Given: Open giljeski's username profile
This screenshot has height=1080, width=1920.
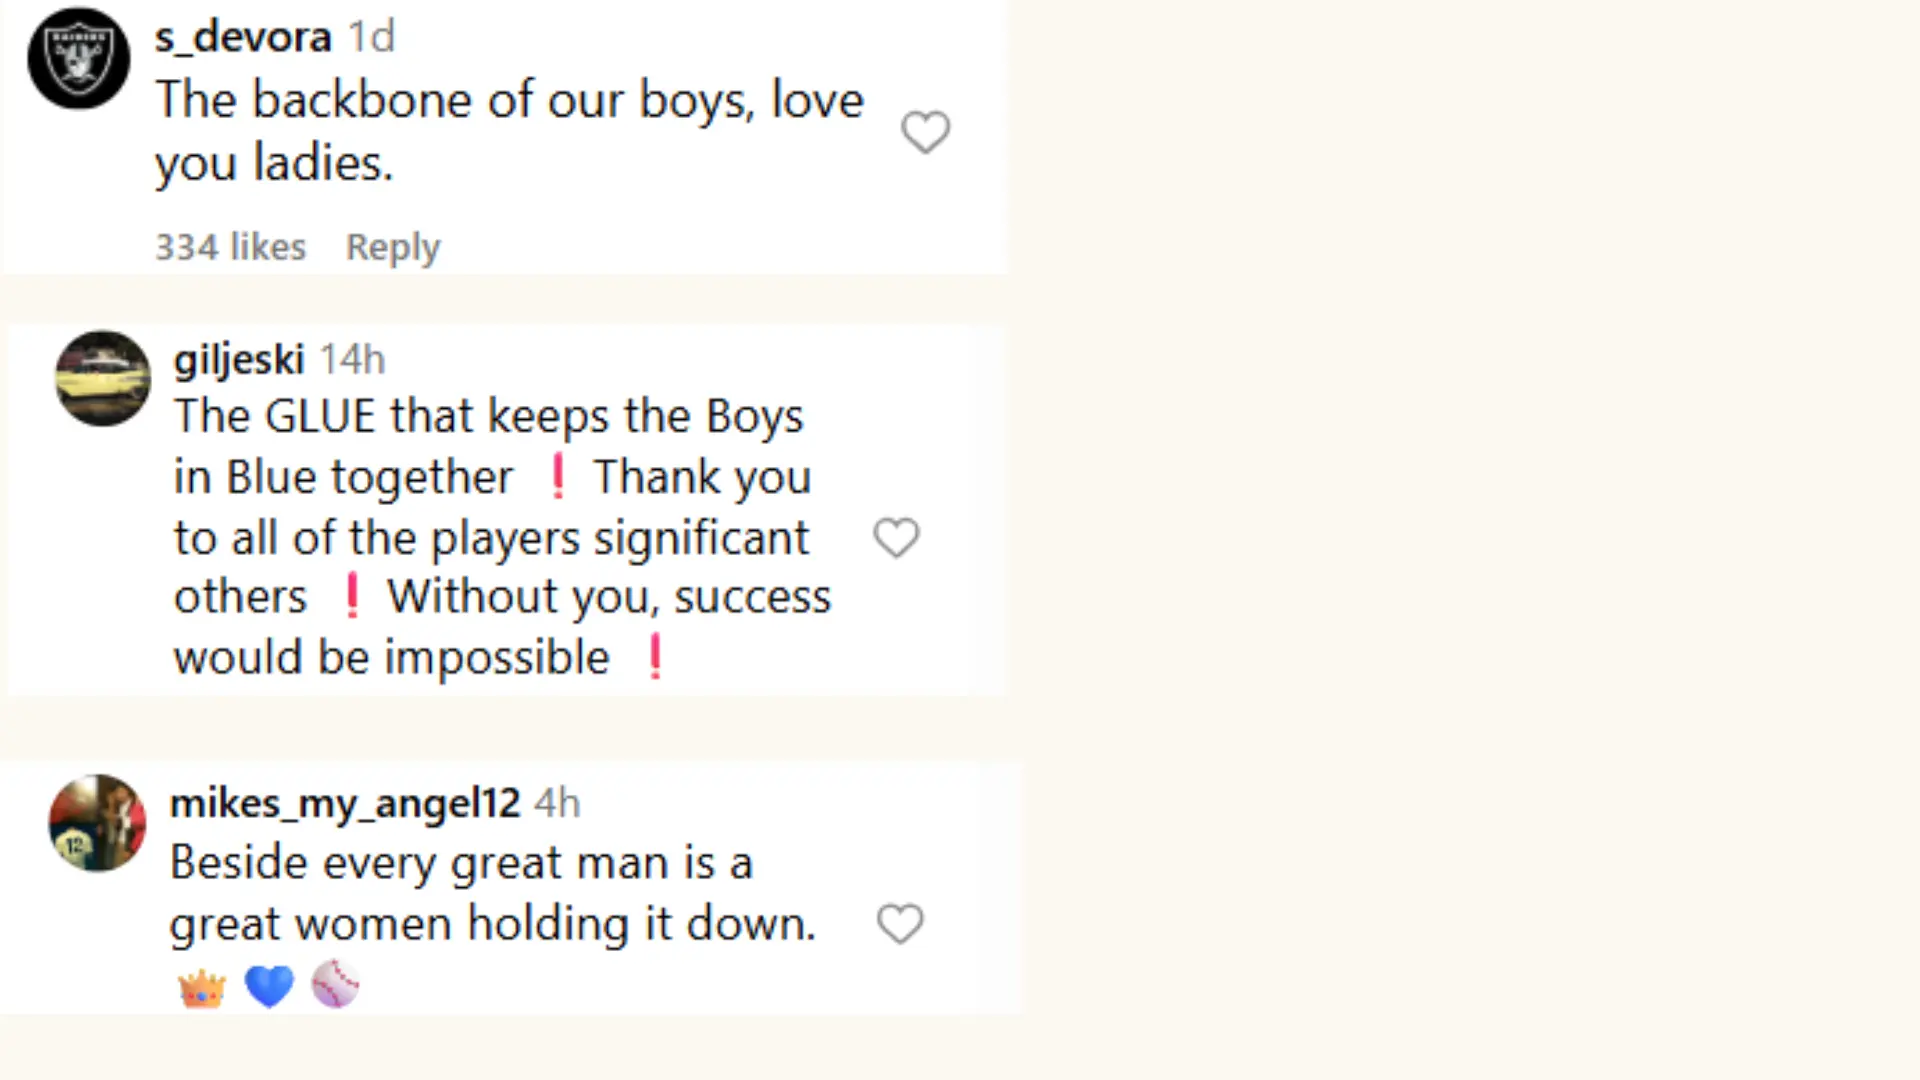Looking at the screenshot, I should [x=238, y=359].
